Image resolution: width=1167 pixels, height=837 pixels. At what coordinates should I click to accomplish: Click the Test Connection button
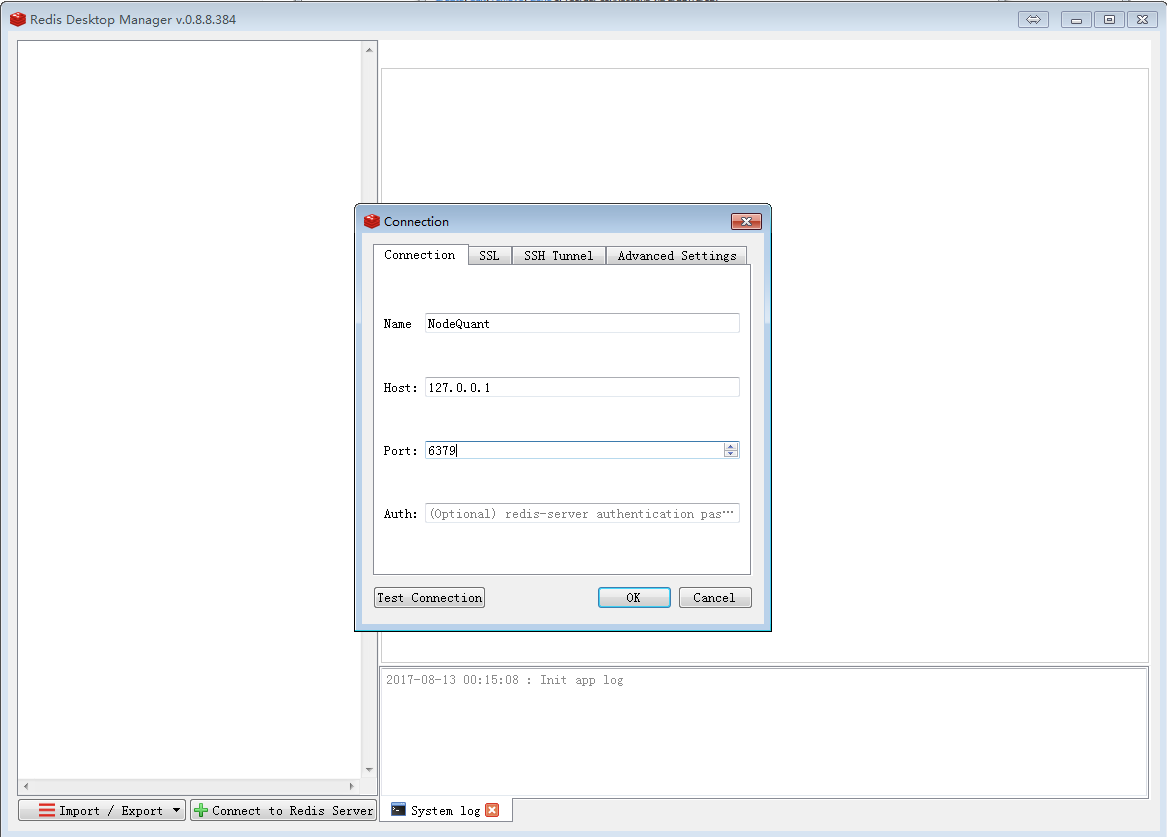tap(429, 597)
